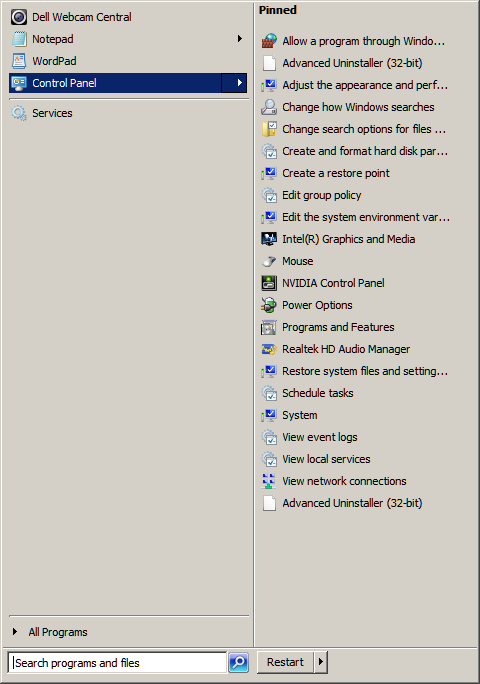Viewport: 480px width, 684px height.
Task: Open the Dell Webcam Central icon
Action: pos(19,17)
